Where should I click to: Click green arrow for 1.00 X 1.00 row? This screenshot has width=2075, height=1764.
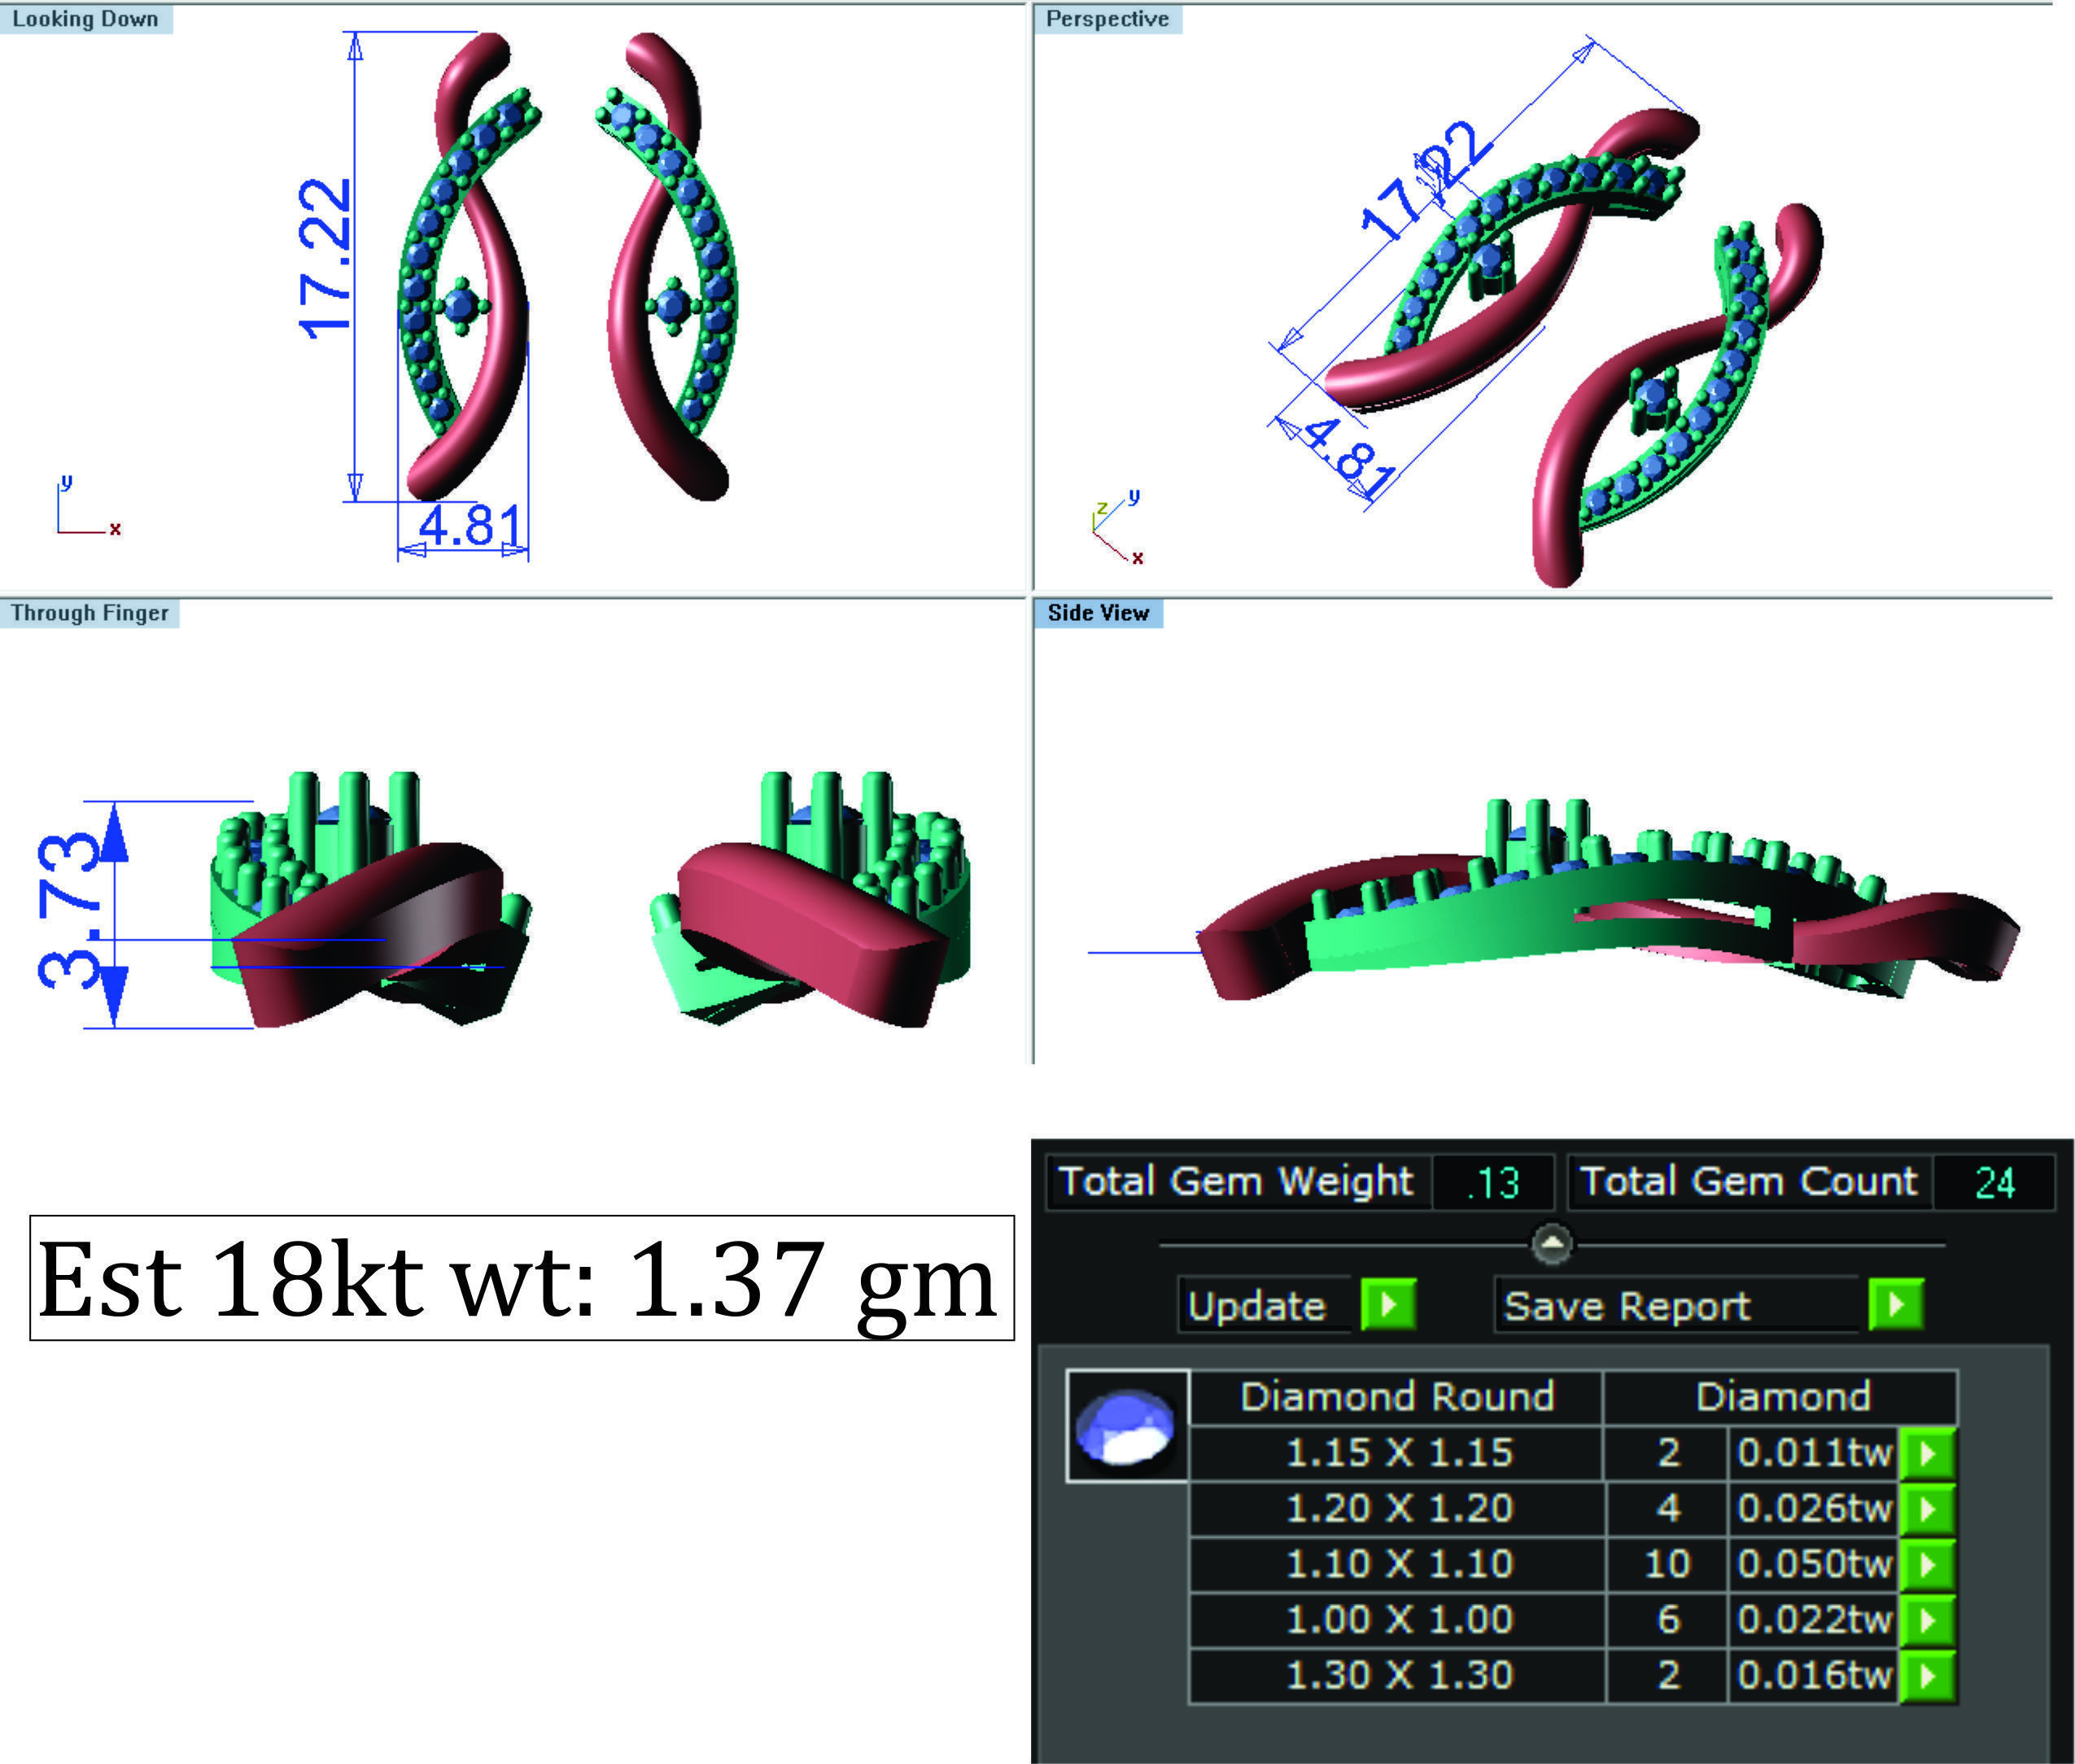pyautogui.click(x=1928, y=1619)
